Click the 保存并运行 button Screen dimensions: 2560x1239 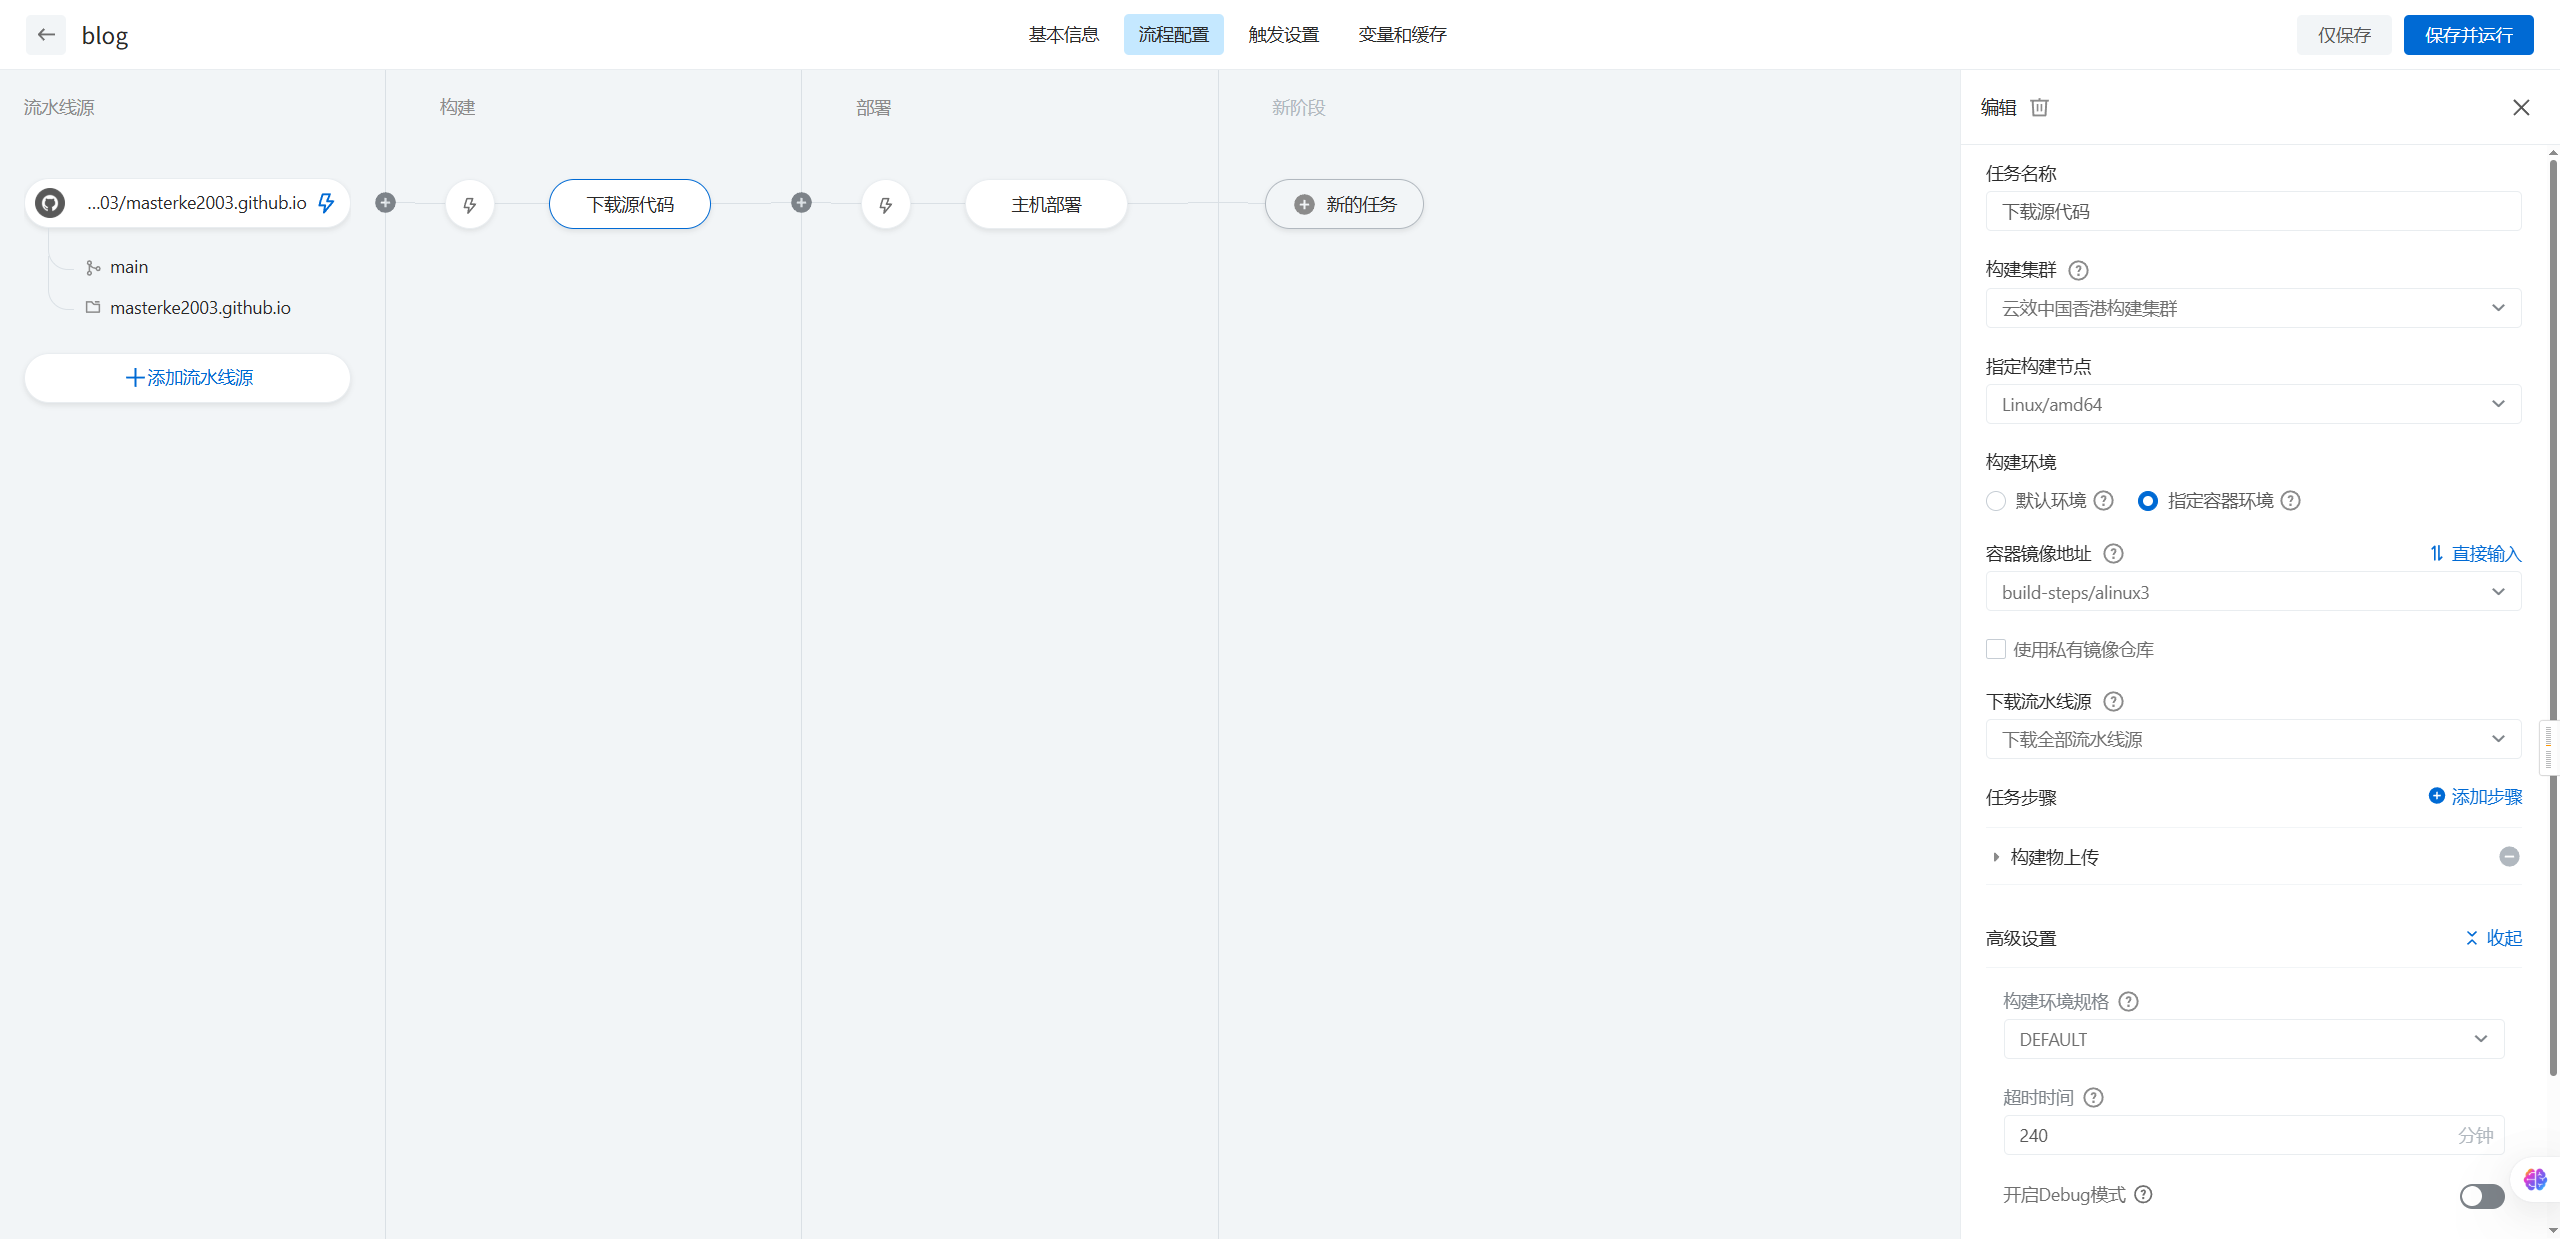click(x=2468, y=35)
